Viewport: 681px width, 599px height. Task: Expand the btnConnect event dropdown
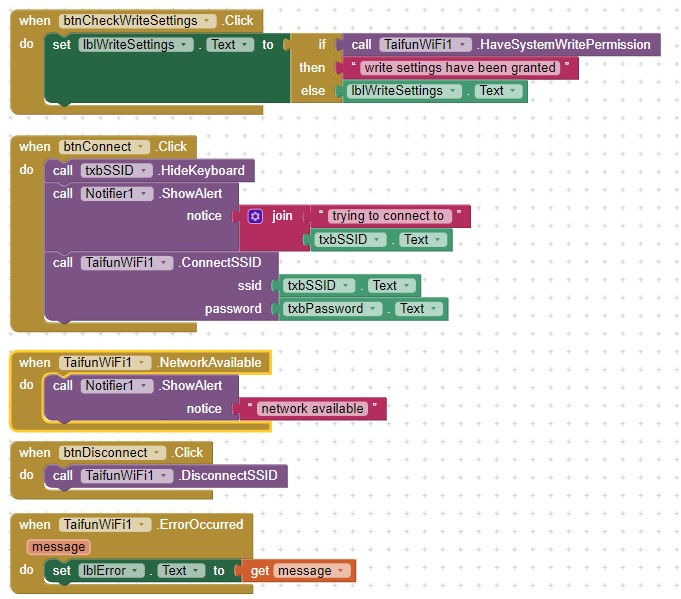(142, 147)
